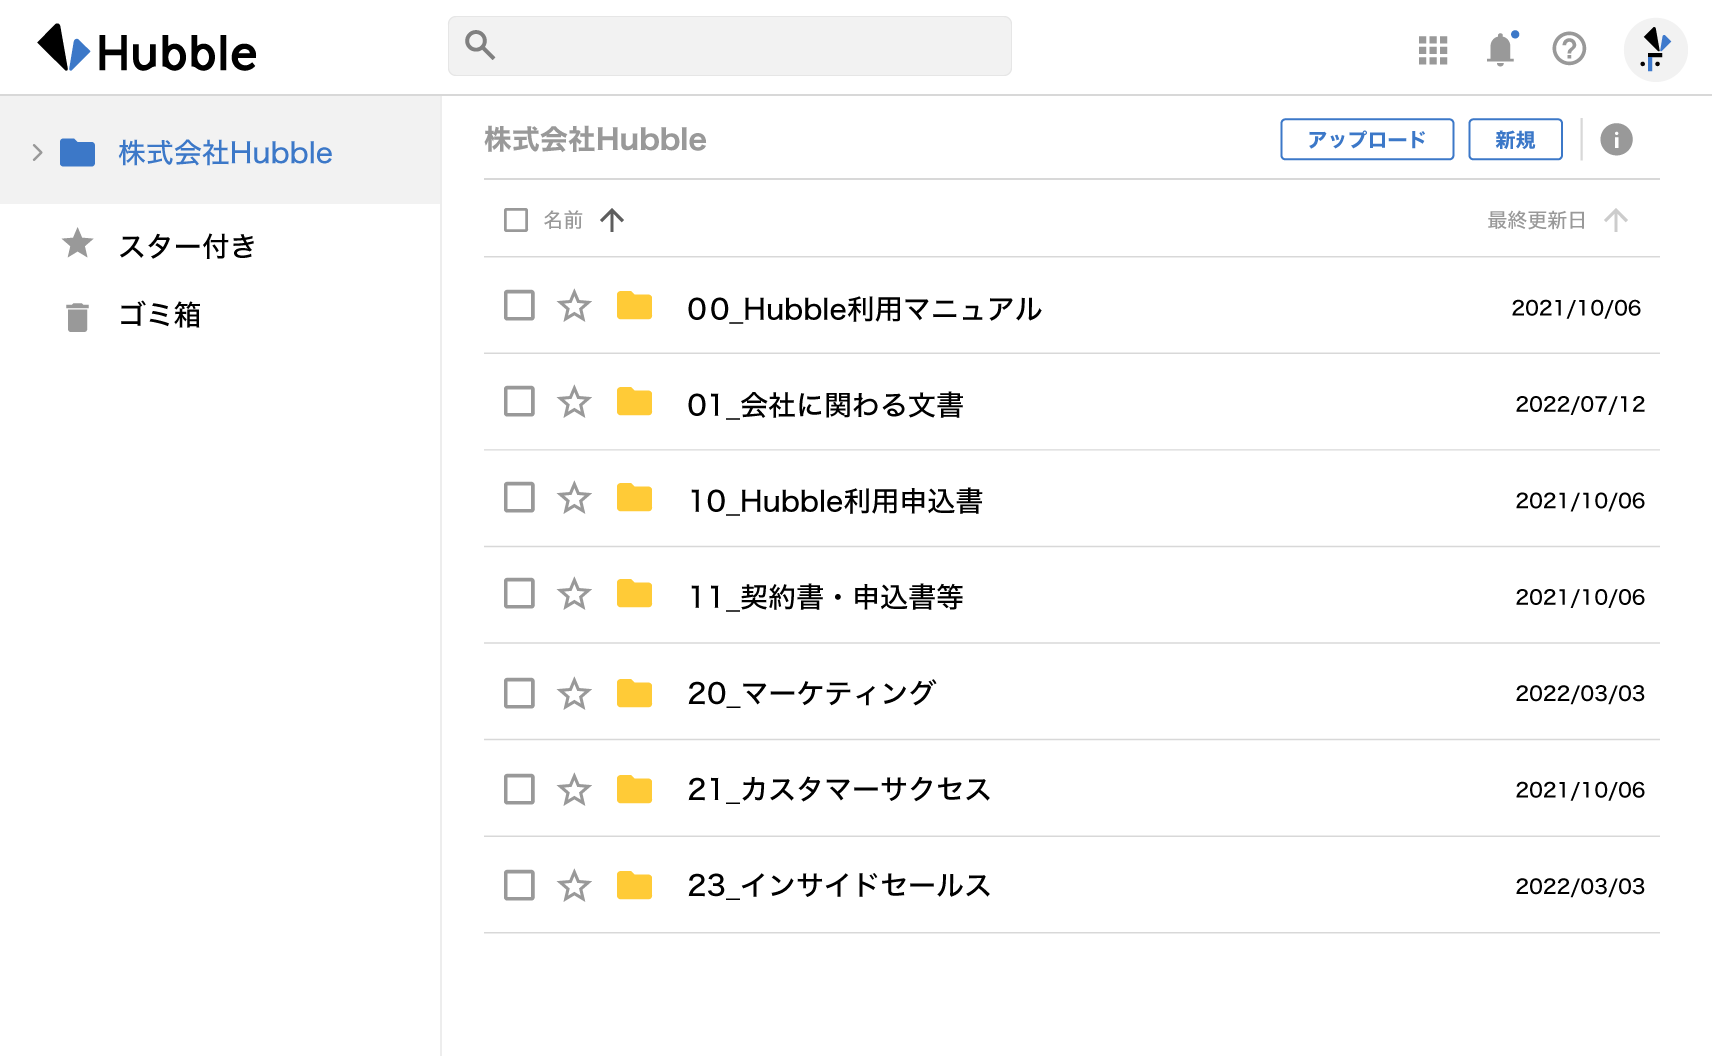The image size is (1712, 1056).
Task: Click date 2021/10/06 in the 11_契約書・申込書等 row
Action: (1580, 597)
